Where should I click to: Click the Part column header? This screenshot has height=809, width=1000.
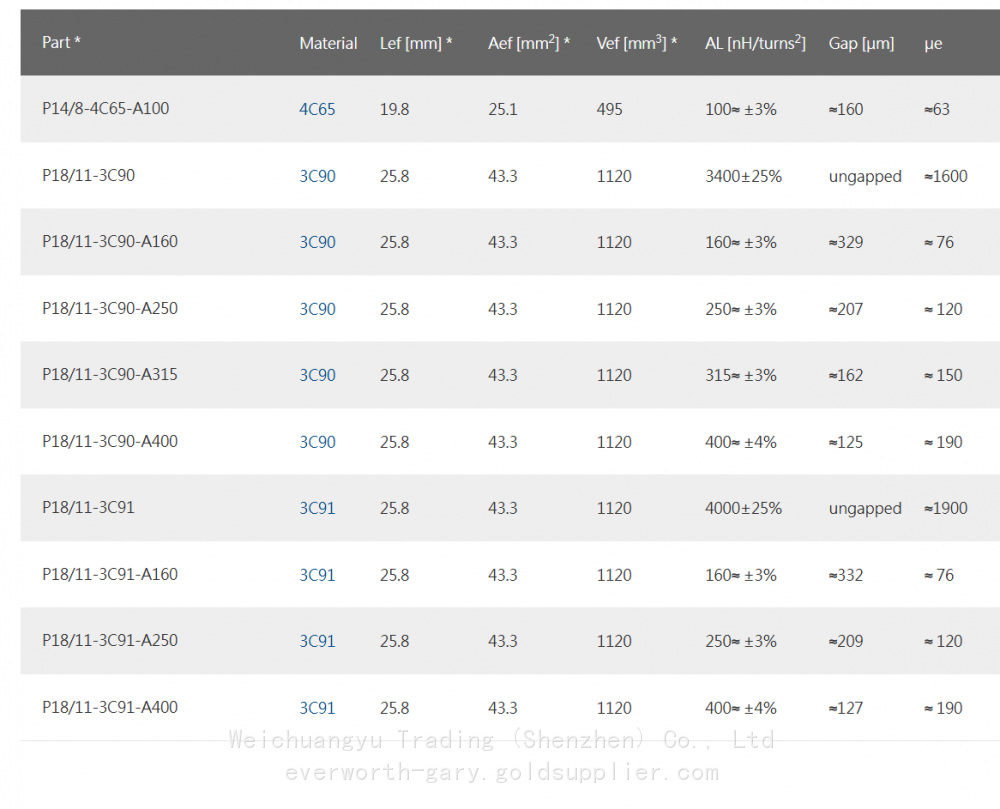[x=61, y=43]
